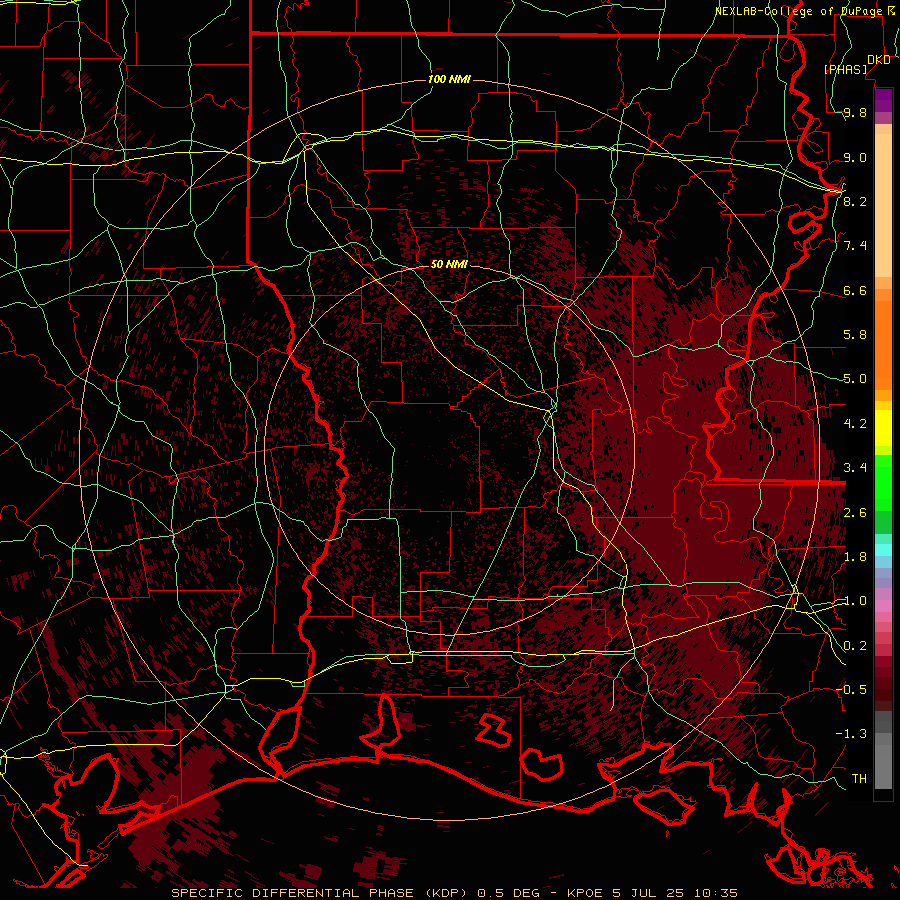900x900 pixels.
Task: Click the 7.4 value on the color scale
Action: (855, 246)
